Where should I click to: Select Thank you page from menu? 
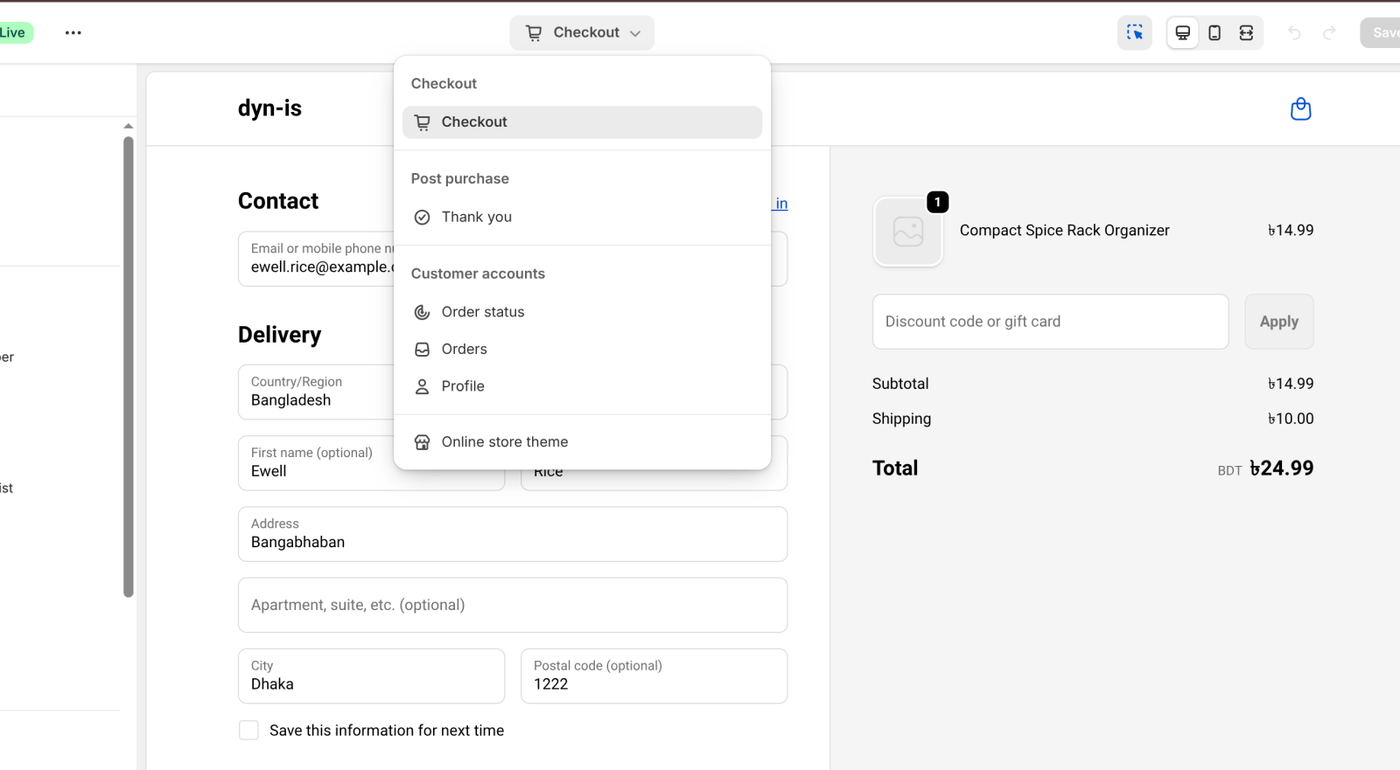point(476,217)
